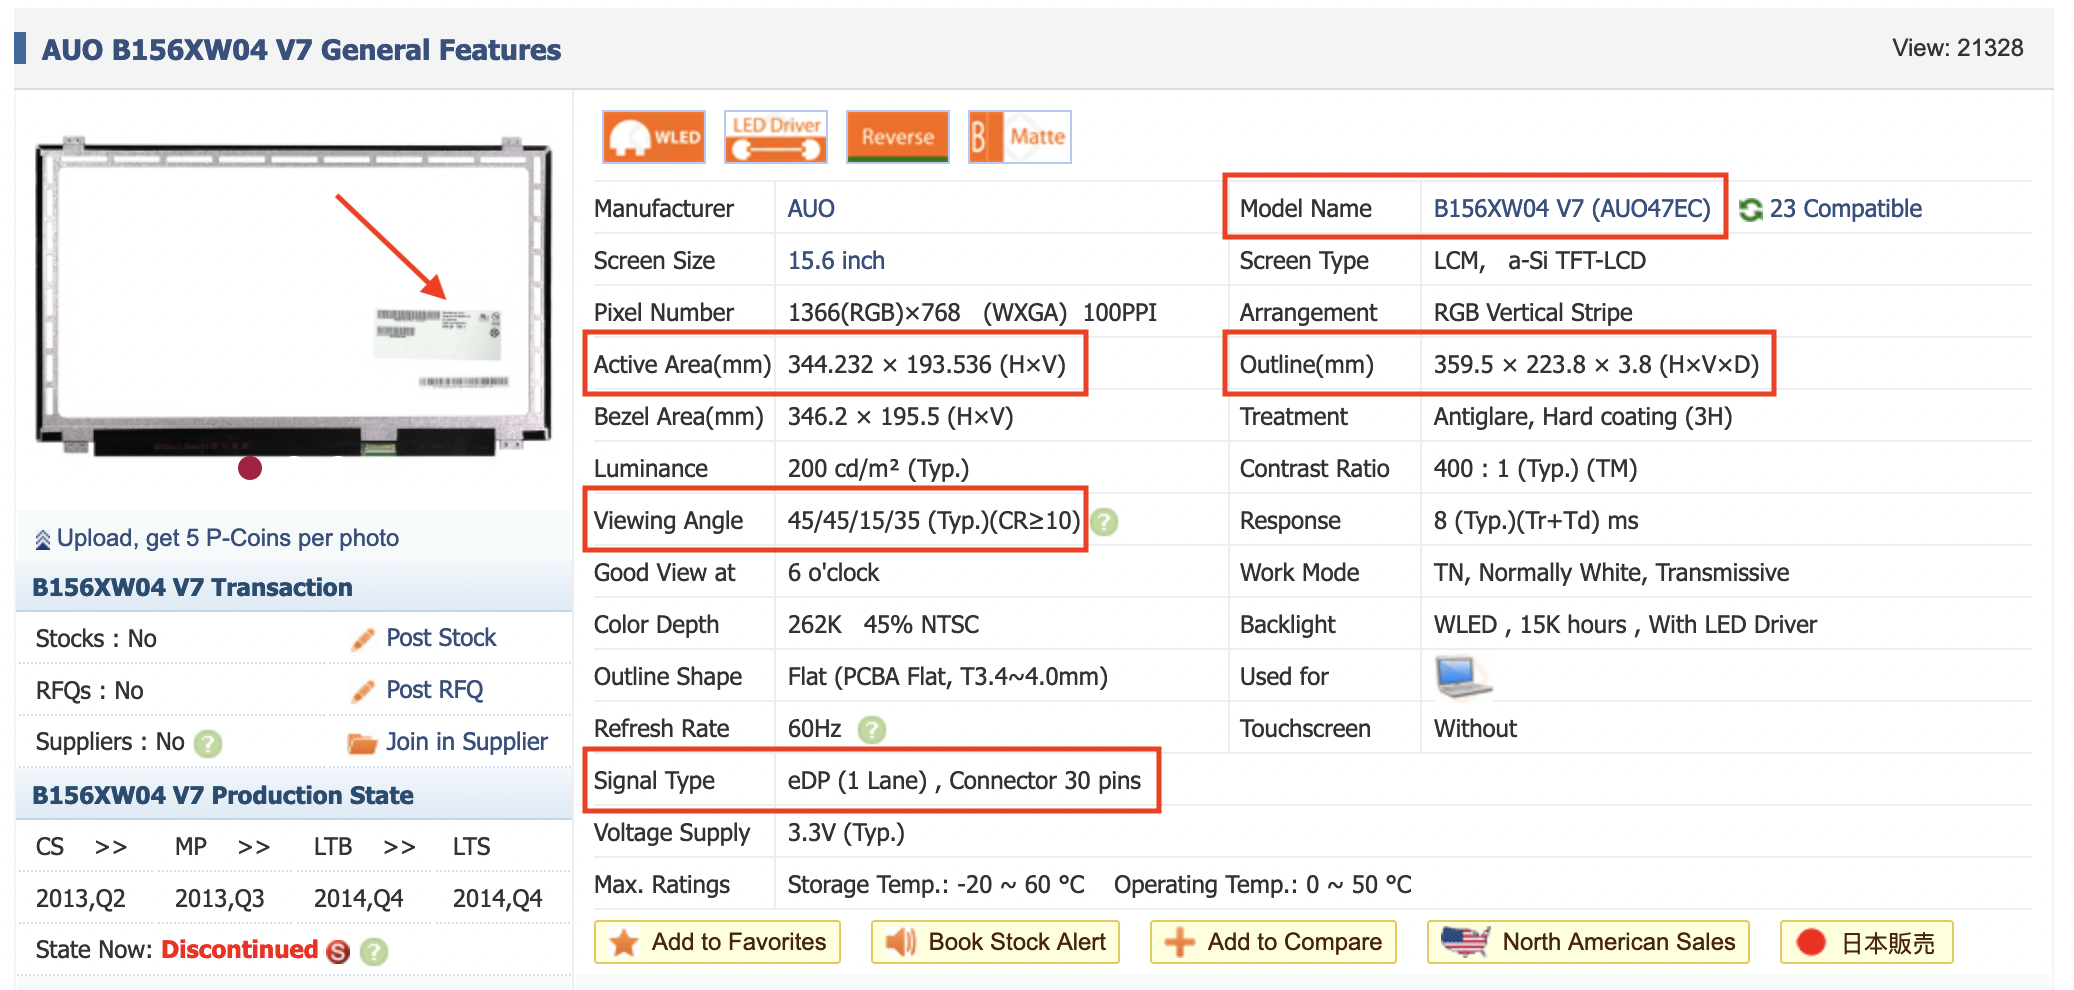2074x990 pixels.
Task: Click the 346.2 × 195.5 bezel area value
Action: (x=900, y=416)
